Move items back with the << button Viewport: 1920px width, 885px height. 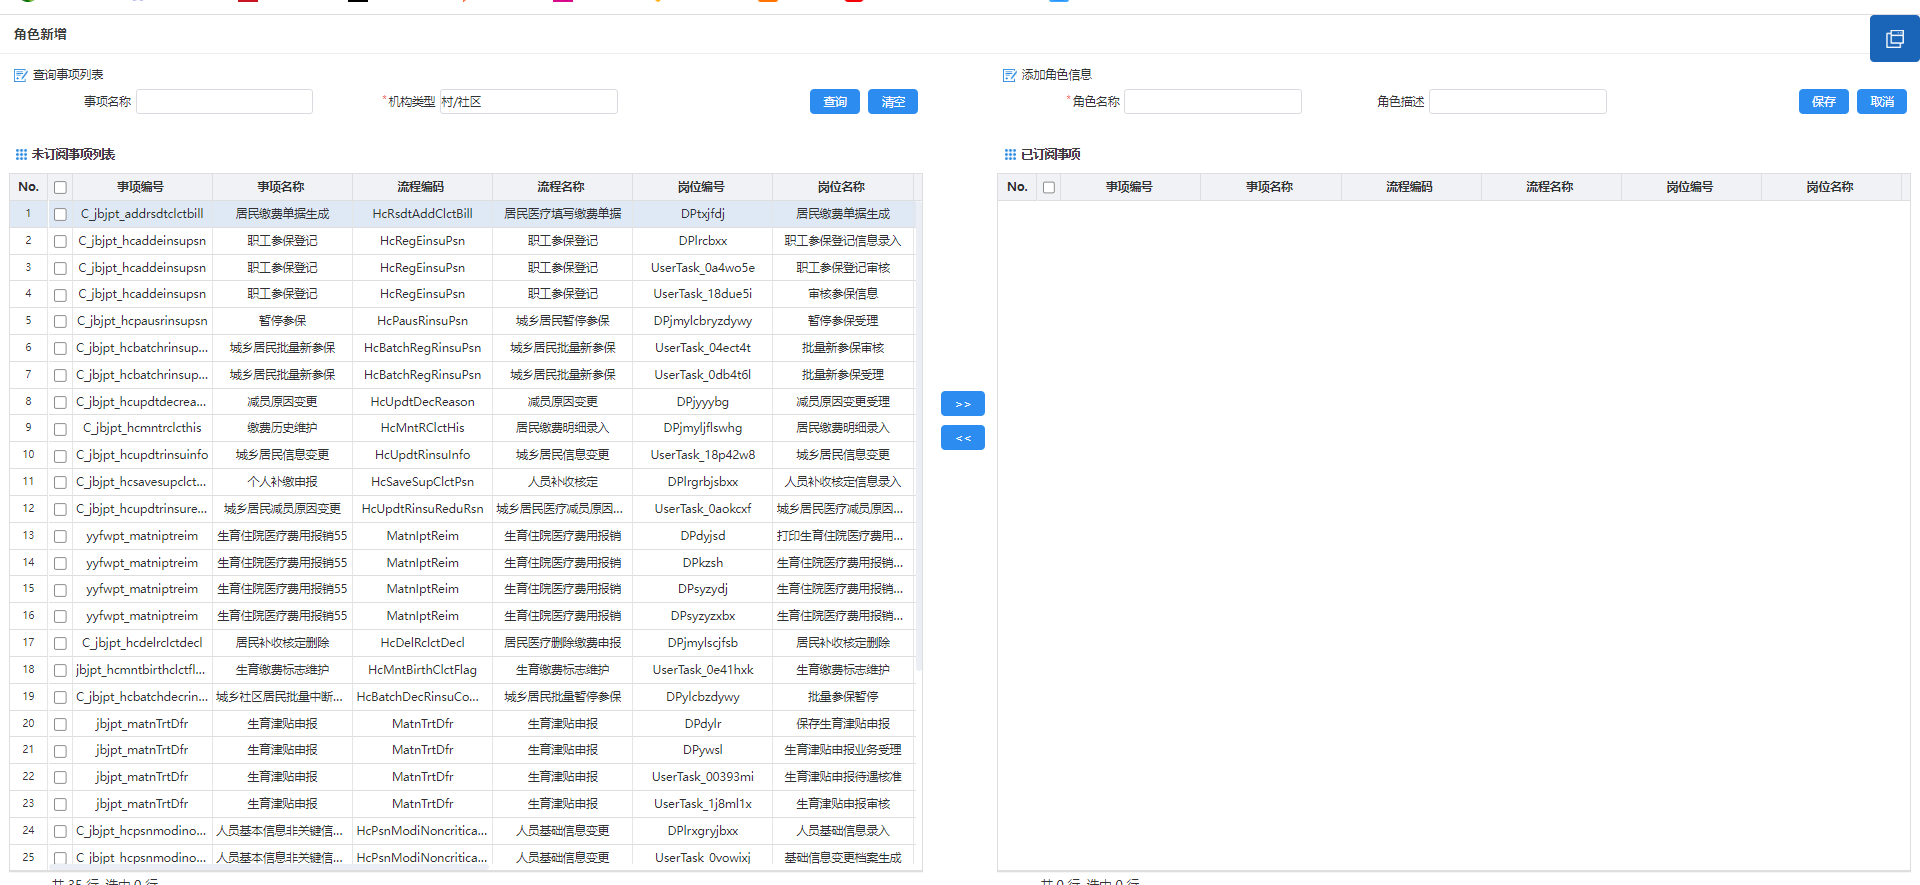962,438
